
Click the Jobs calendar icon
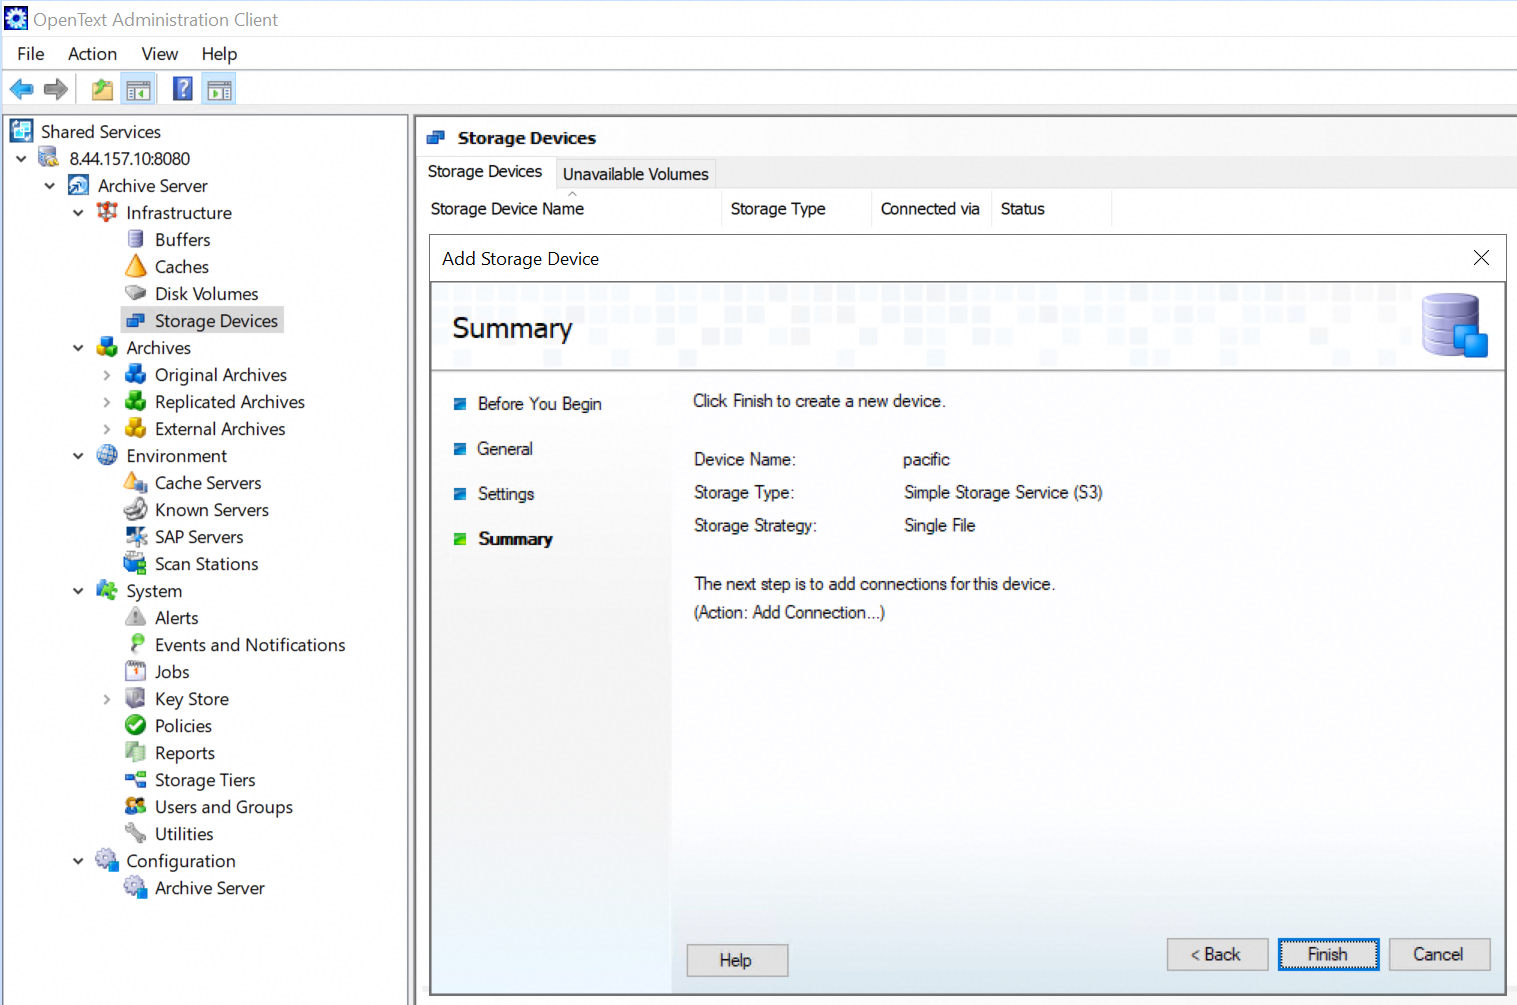click(x=135, y=671)
